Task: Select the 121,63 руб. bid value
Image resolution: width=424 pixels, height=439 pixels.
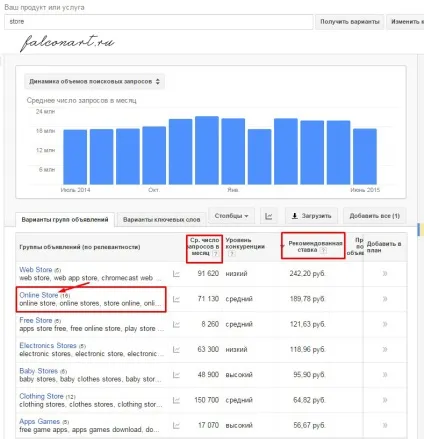Action: pyautogui.click(x=307, y=324)
